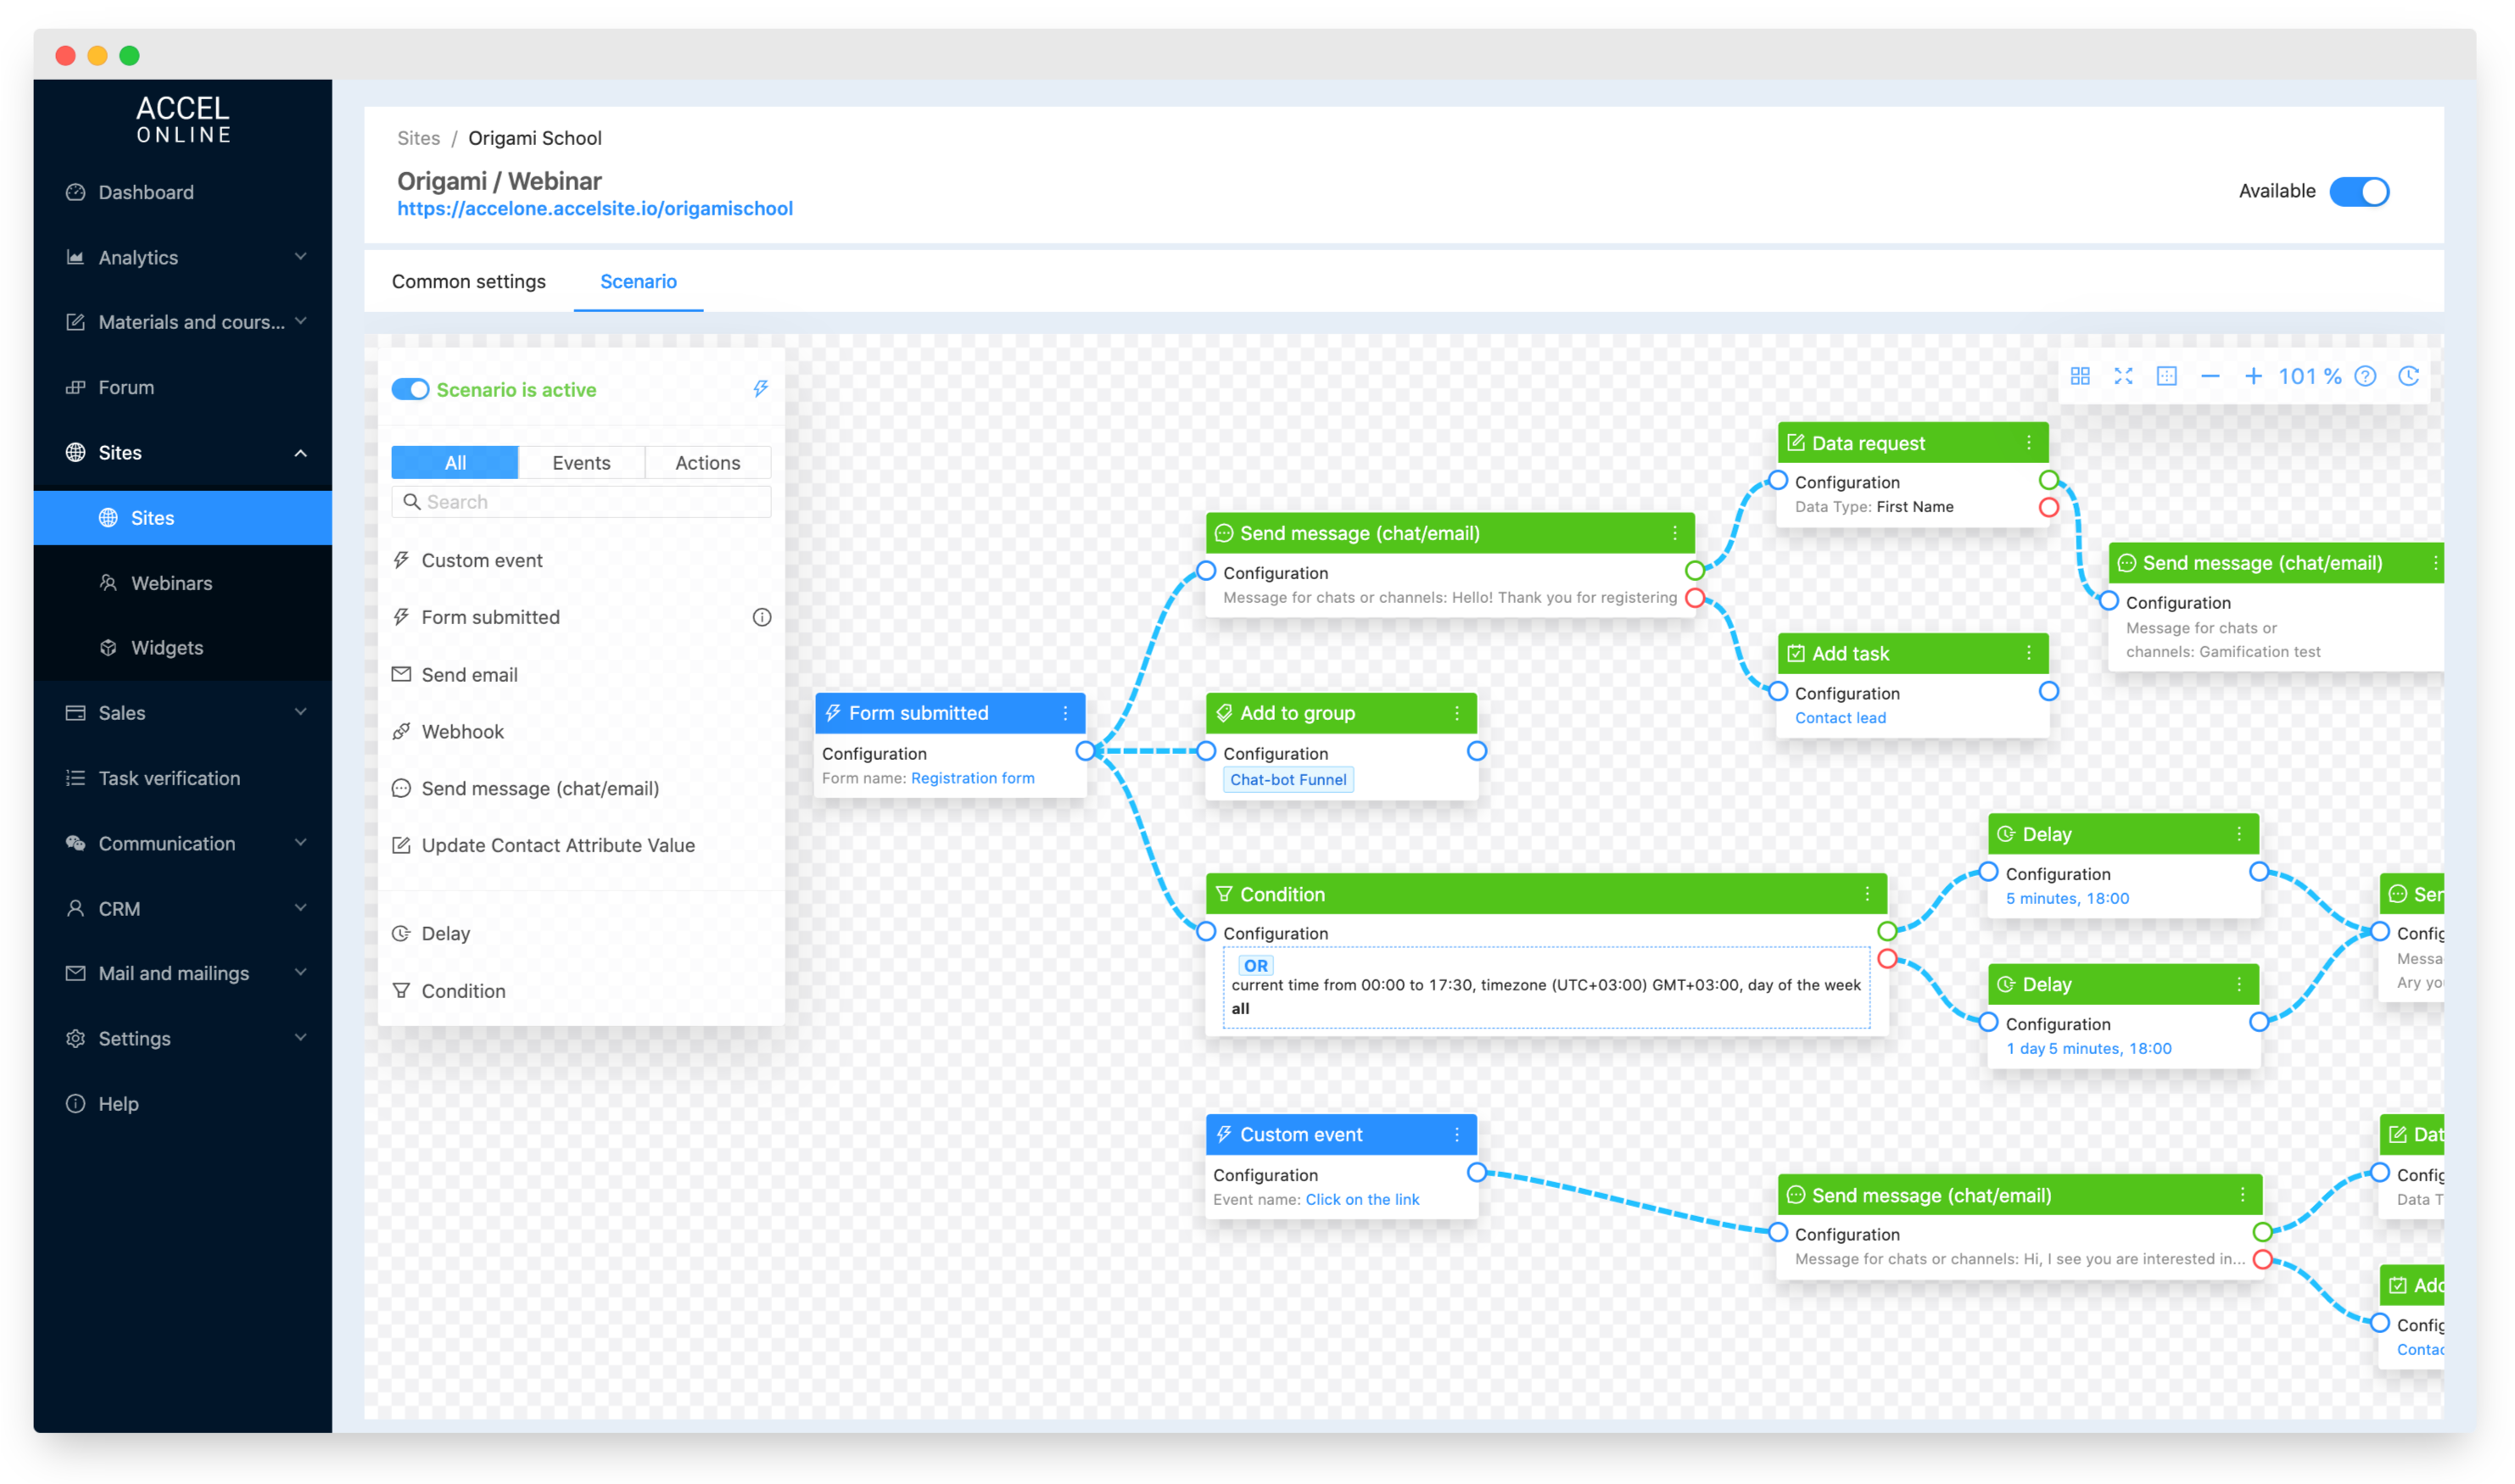Viewport: 2515px width, 1484px height.
Task: Select the Actions filter tab
Action: point(707,463)
